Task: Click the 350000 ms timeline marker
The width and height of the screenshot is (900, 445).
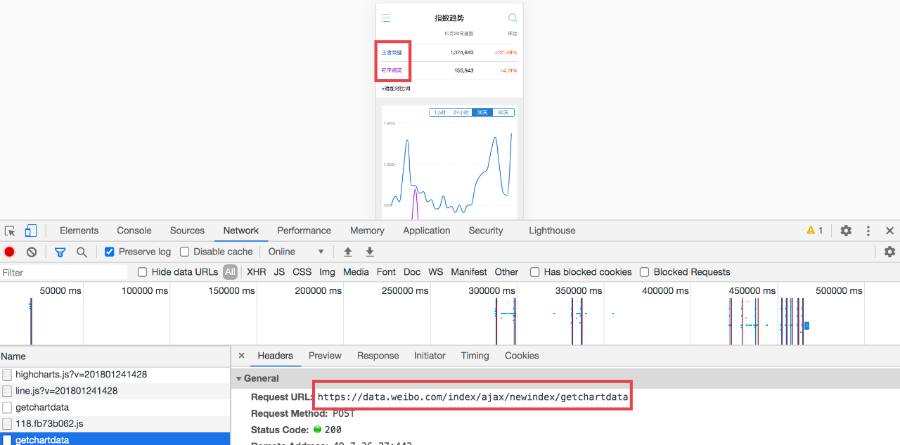Action: (579, 291)
